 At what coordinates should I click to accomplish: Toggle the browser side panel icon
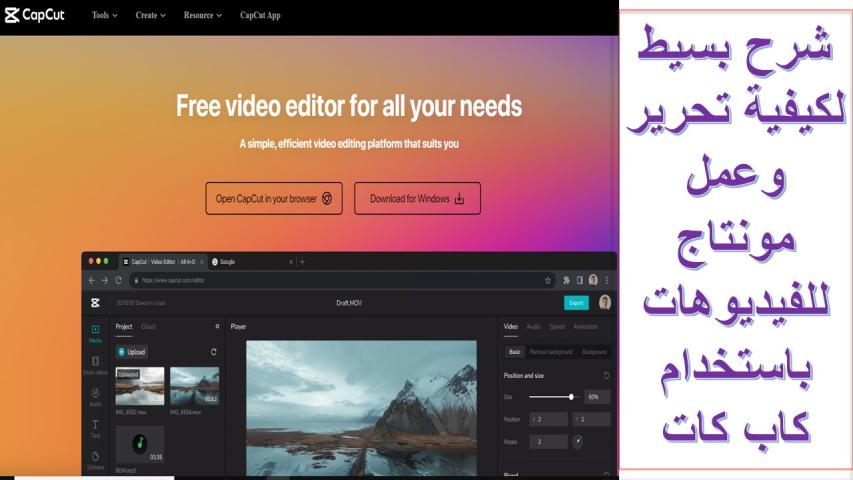coord(580,280)
